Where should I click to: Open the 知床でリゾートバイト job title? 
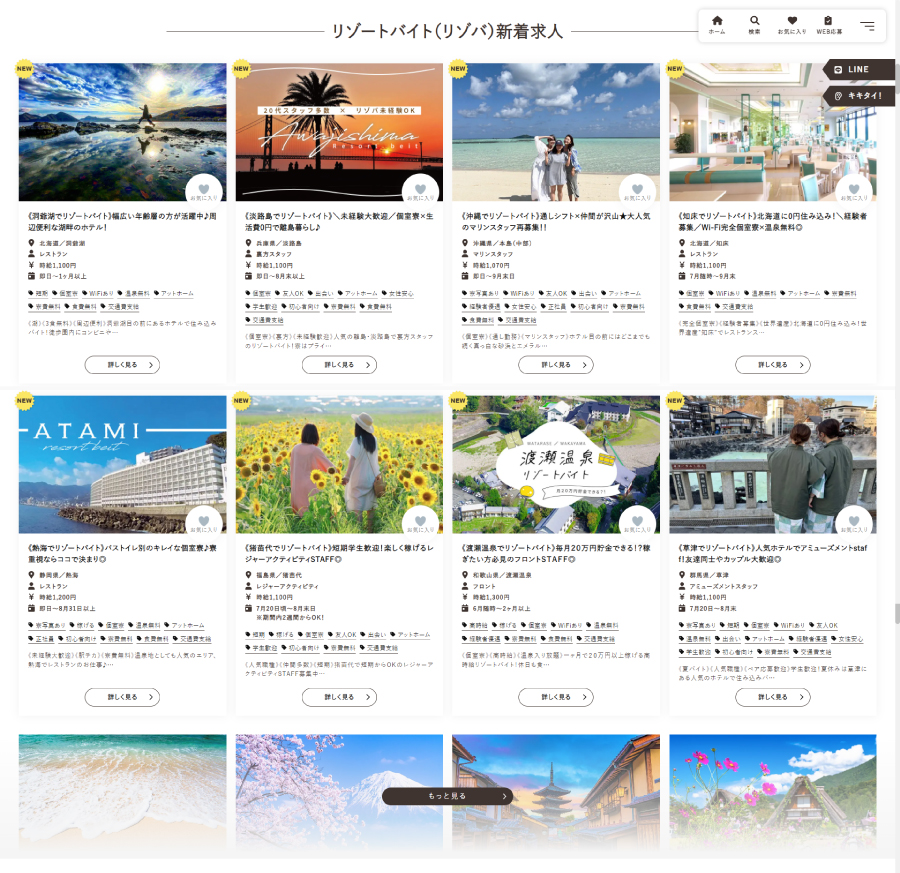pyautogui.click(x=773, y=222)
